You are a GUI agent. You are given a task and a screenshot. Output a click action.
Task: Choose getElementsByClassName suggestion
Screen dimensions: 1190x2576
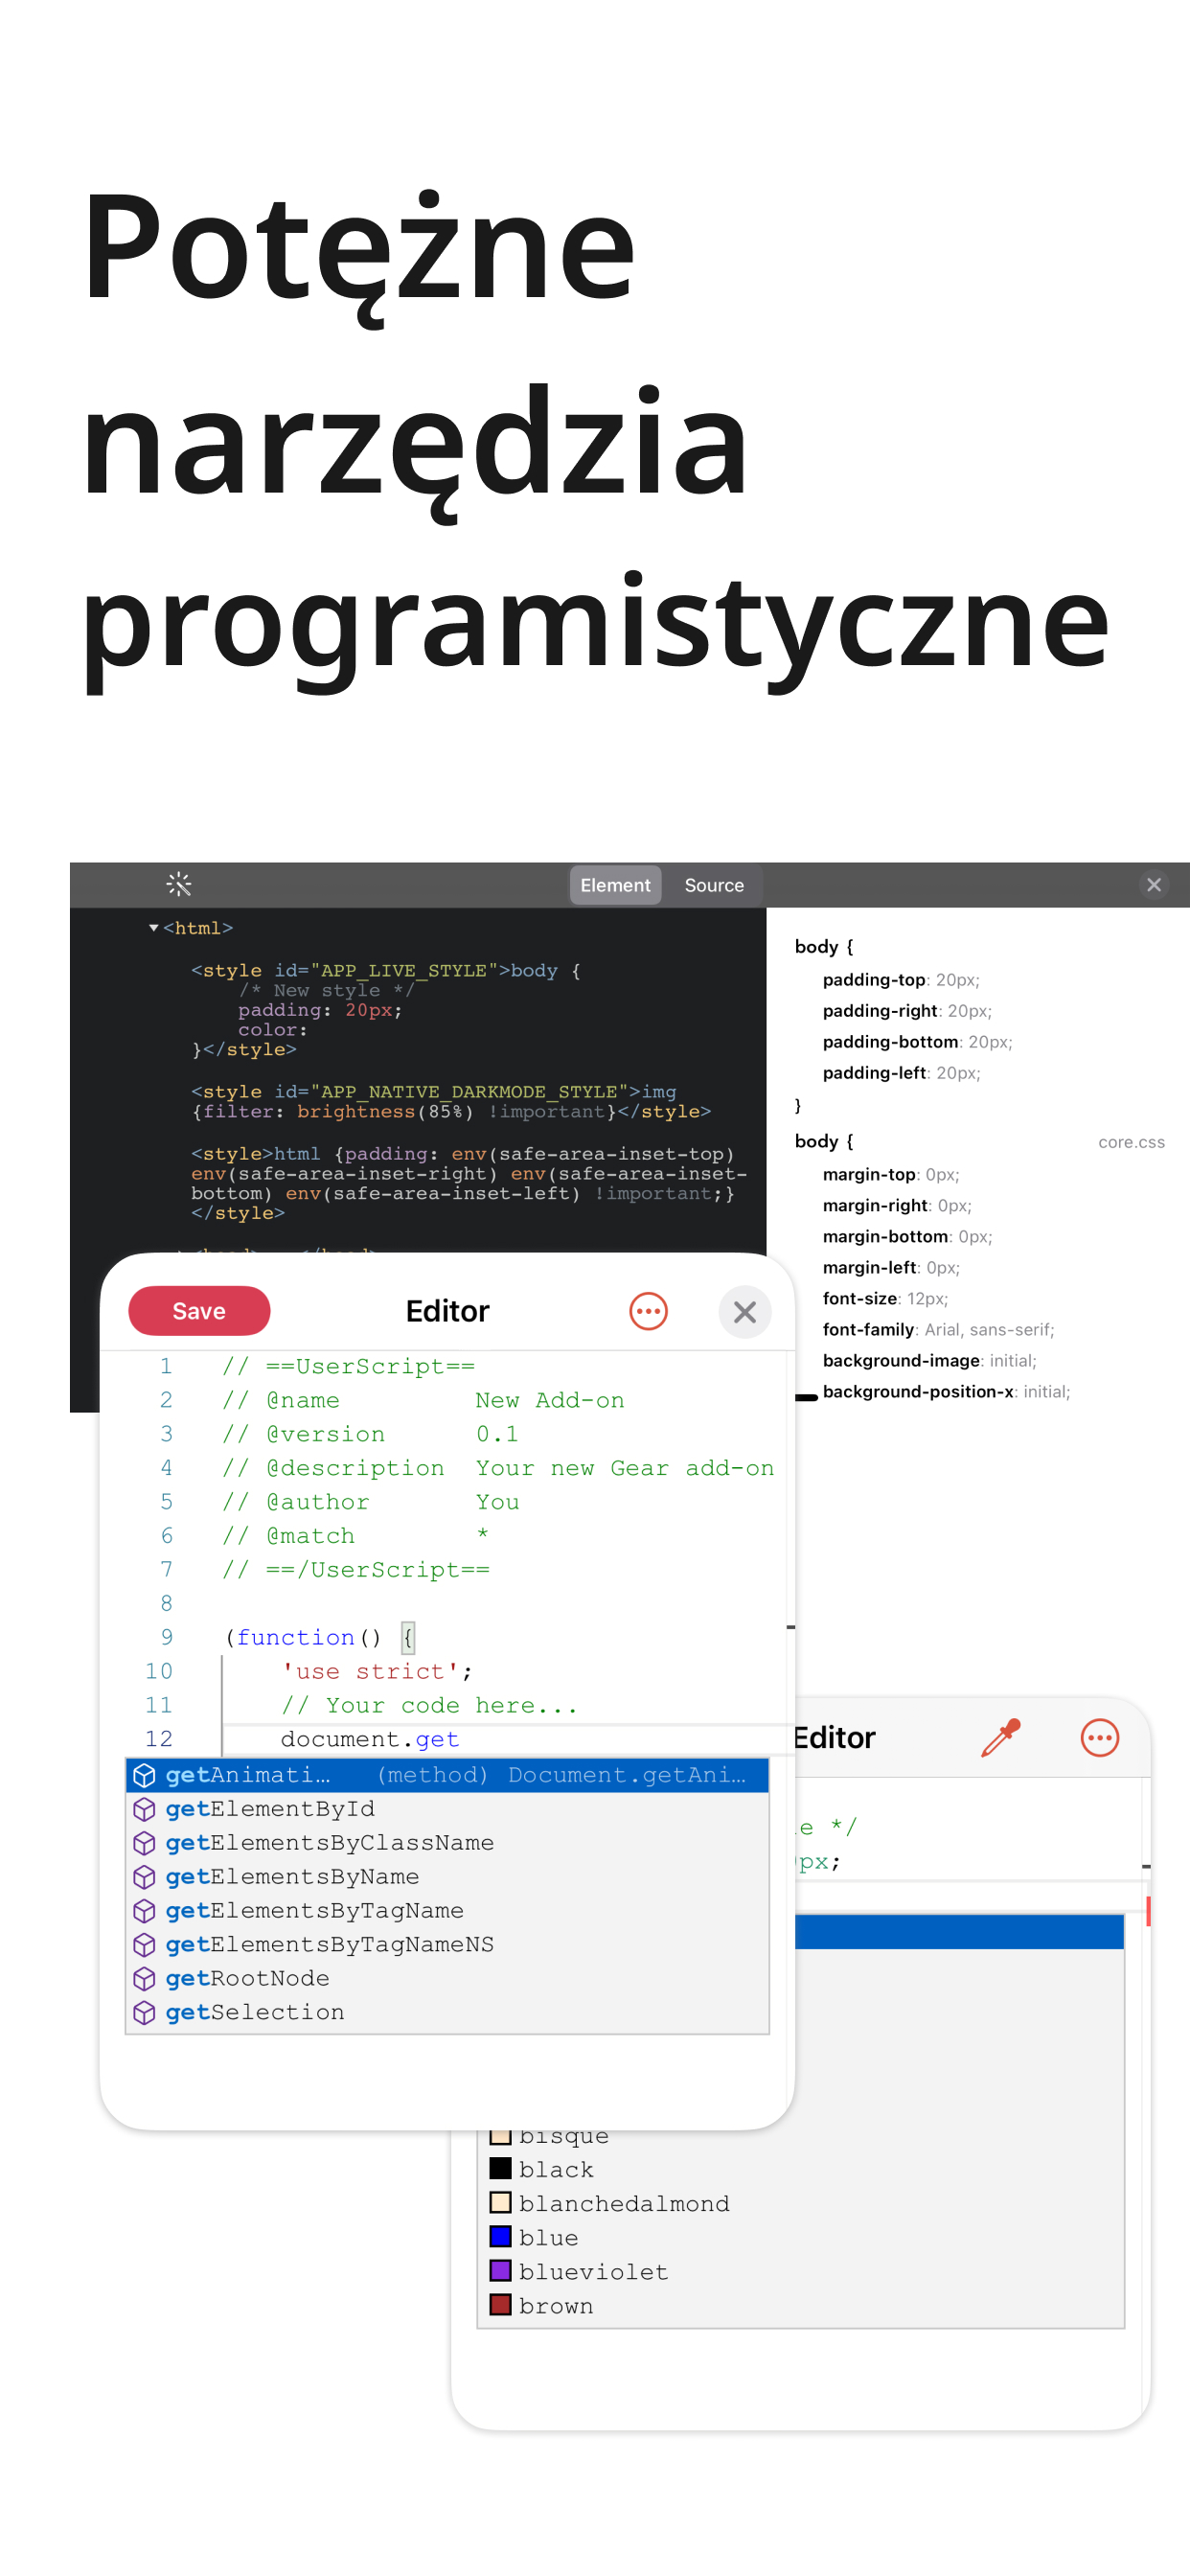[447, 1843]
